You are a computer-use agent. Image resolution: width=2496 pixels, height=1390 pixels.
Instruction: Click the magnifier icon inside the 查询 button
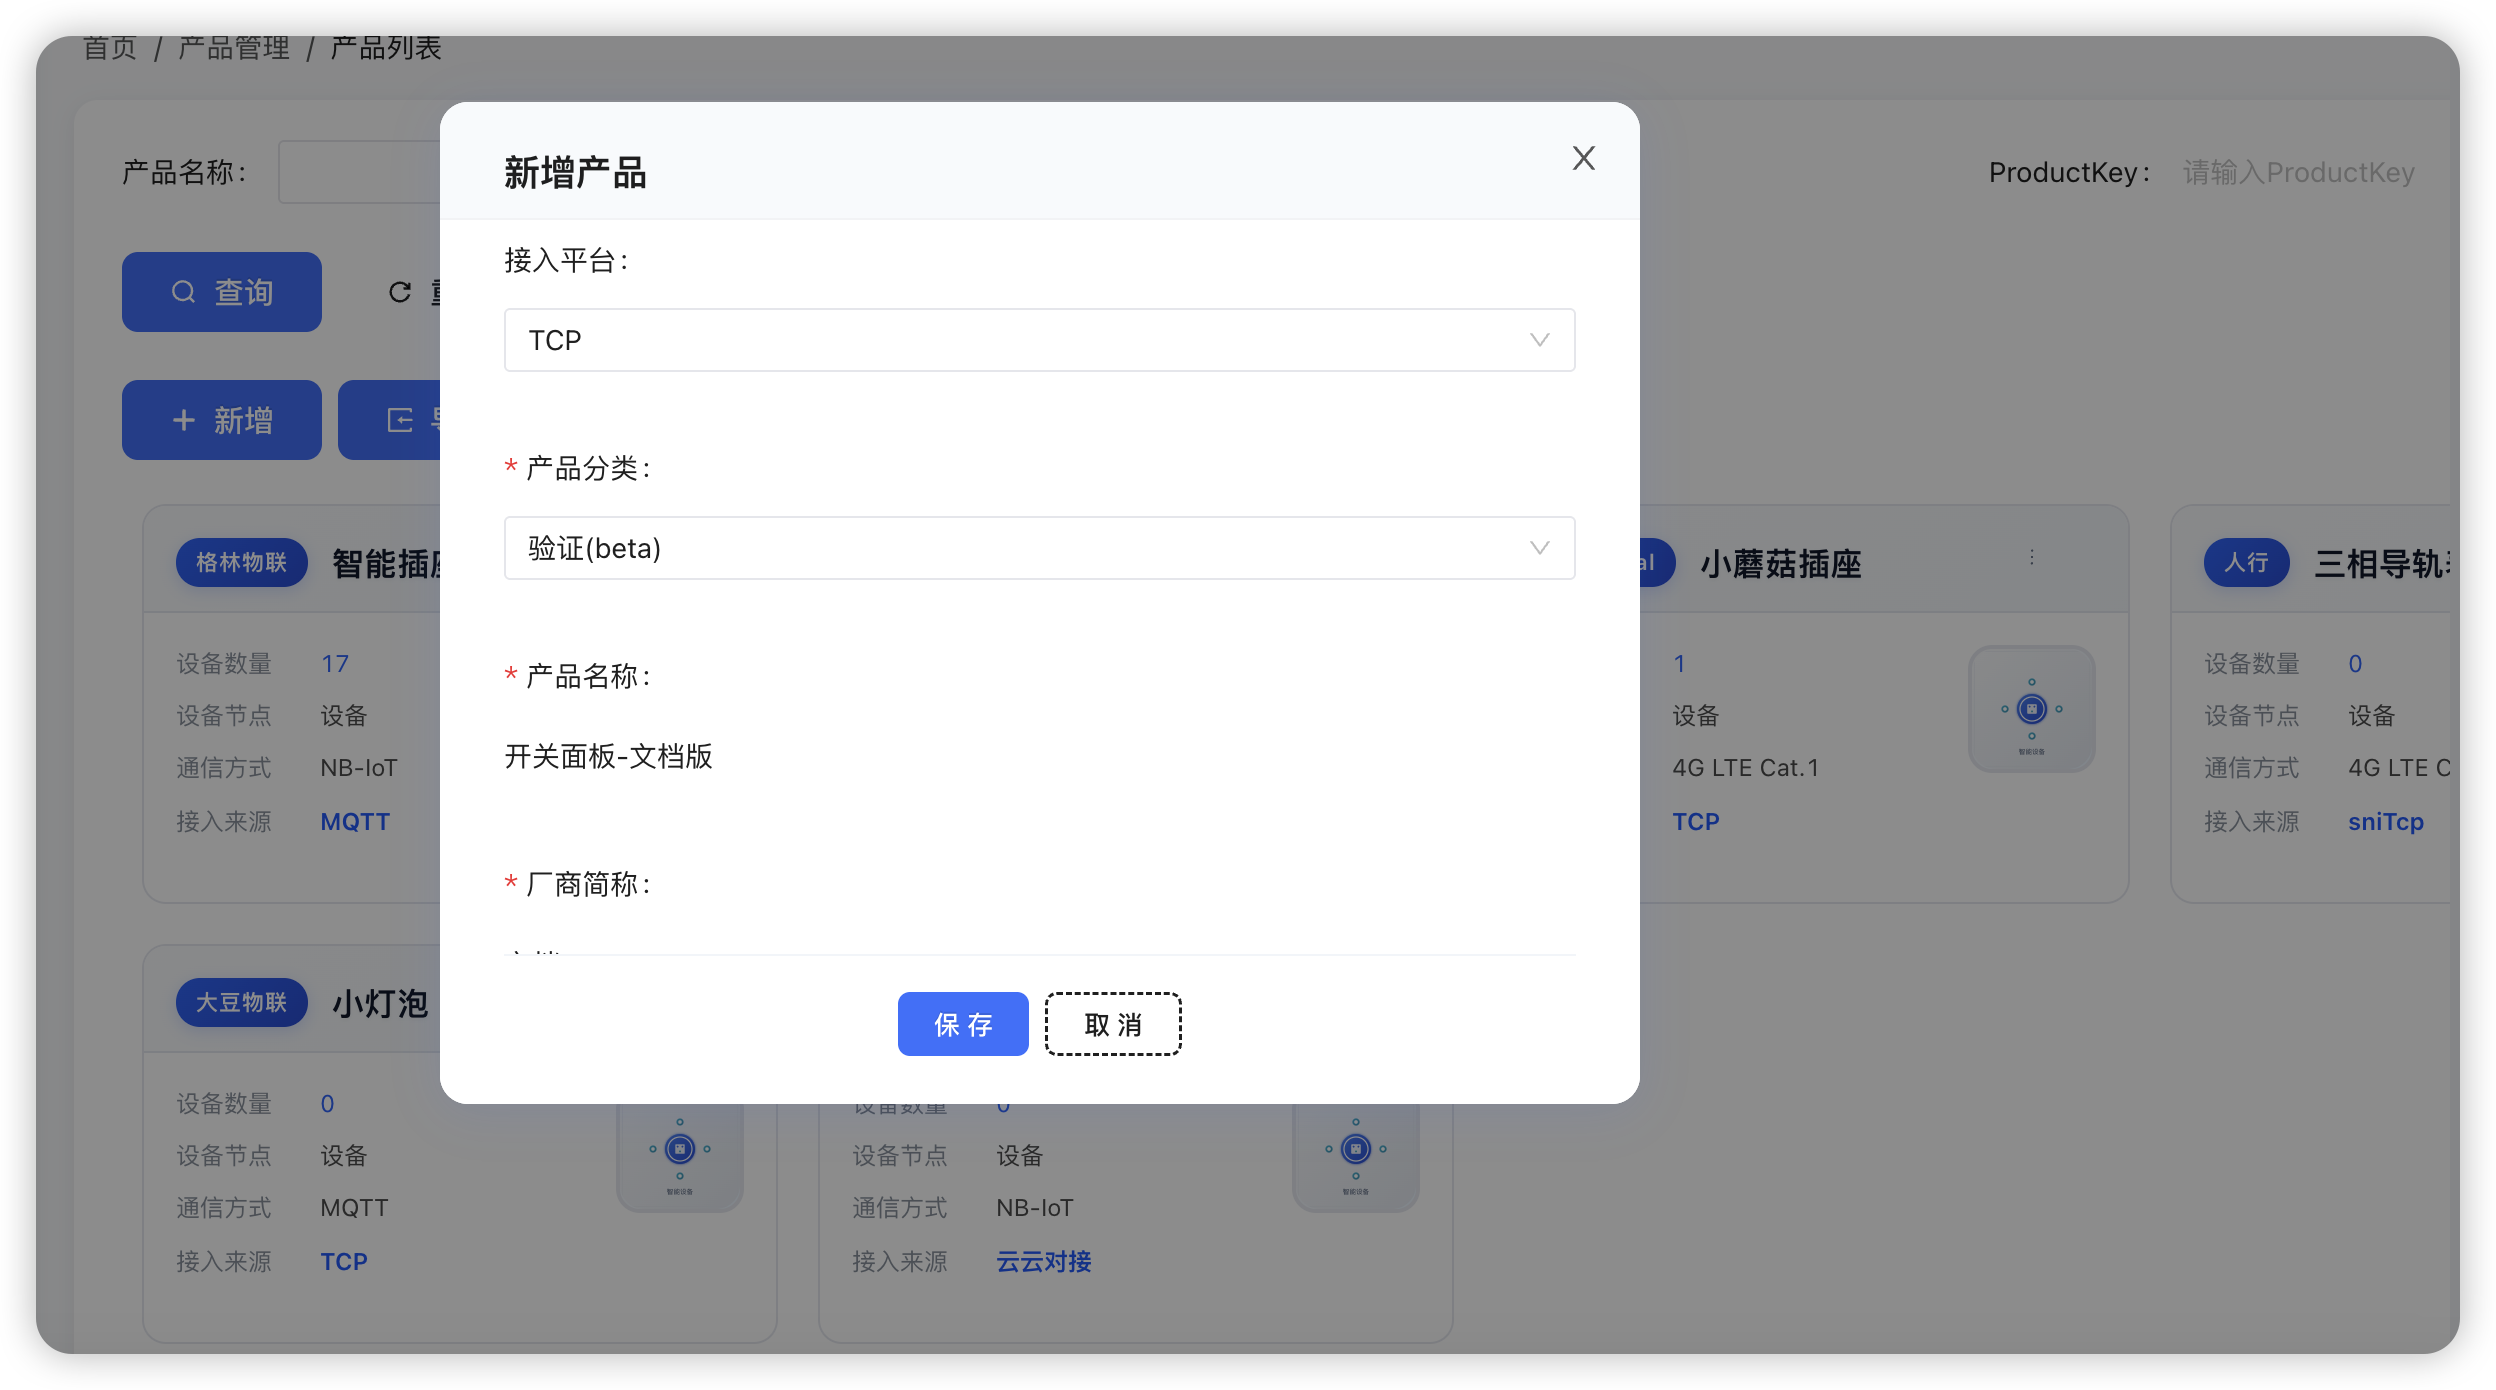click(183, 291)
